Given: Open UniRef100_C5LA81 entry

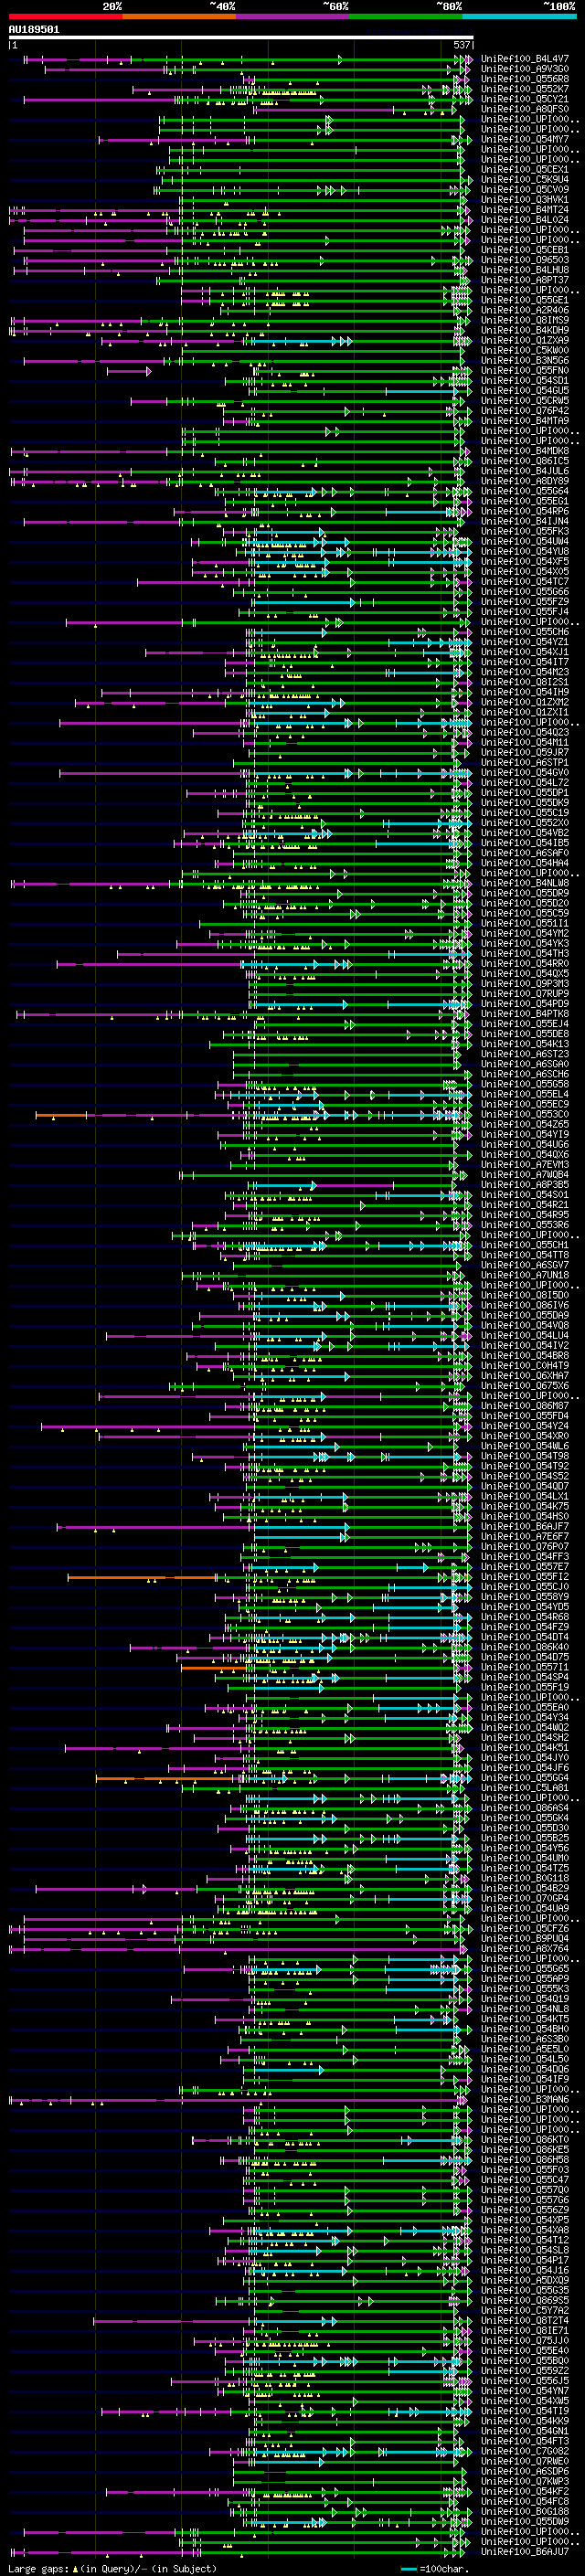Looking at the screenshot, I should tap(525, 1788).
